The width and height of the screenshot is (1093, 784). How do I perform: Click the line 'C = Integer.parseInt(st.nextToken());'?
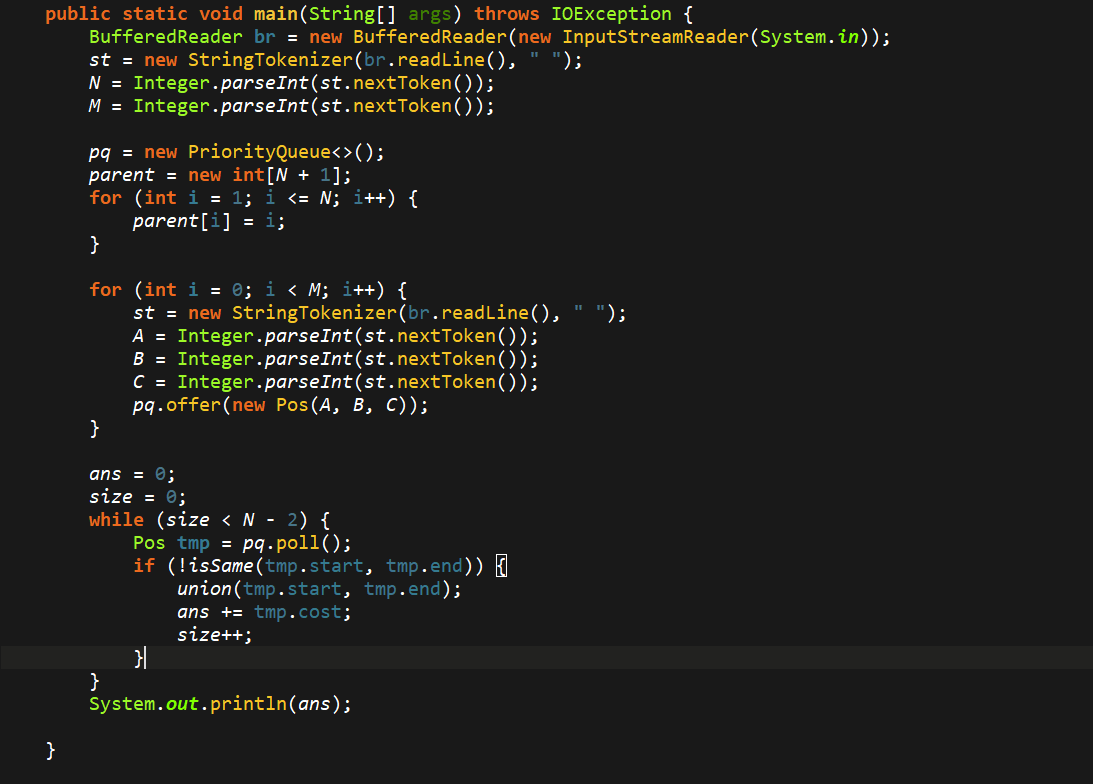point(335,382)
